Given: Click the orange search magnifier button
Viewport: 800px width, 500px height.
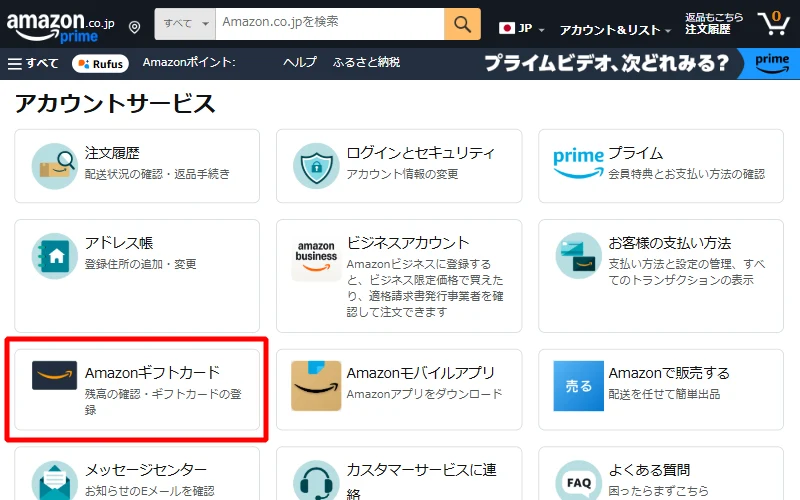Looking at the screenshot, I should tap(462, 24).
